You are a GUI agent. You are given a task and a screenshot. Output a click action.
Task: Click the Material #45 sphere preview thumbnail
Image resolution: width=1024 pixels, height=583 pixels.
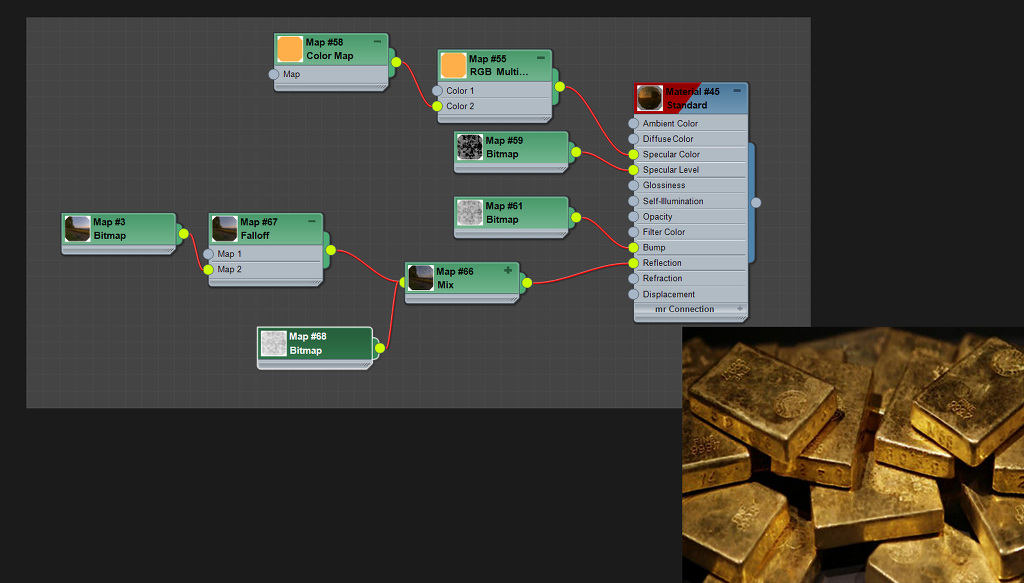click(x=649, y=98)
